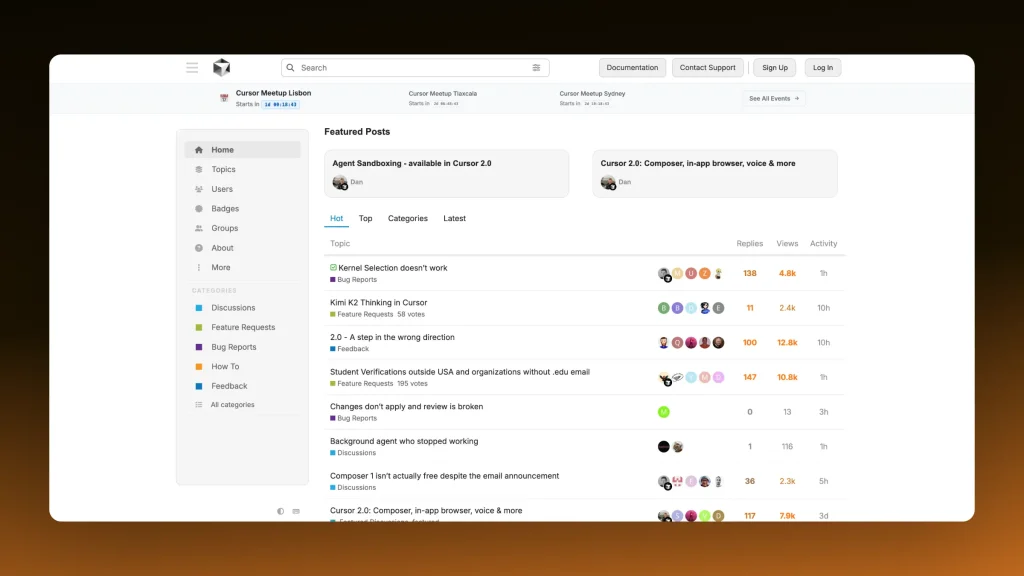Click first avatar on 2.0 wrong direction row
Viewport: 1024px width, 576px height.
664,342
